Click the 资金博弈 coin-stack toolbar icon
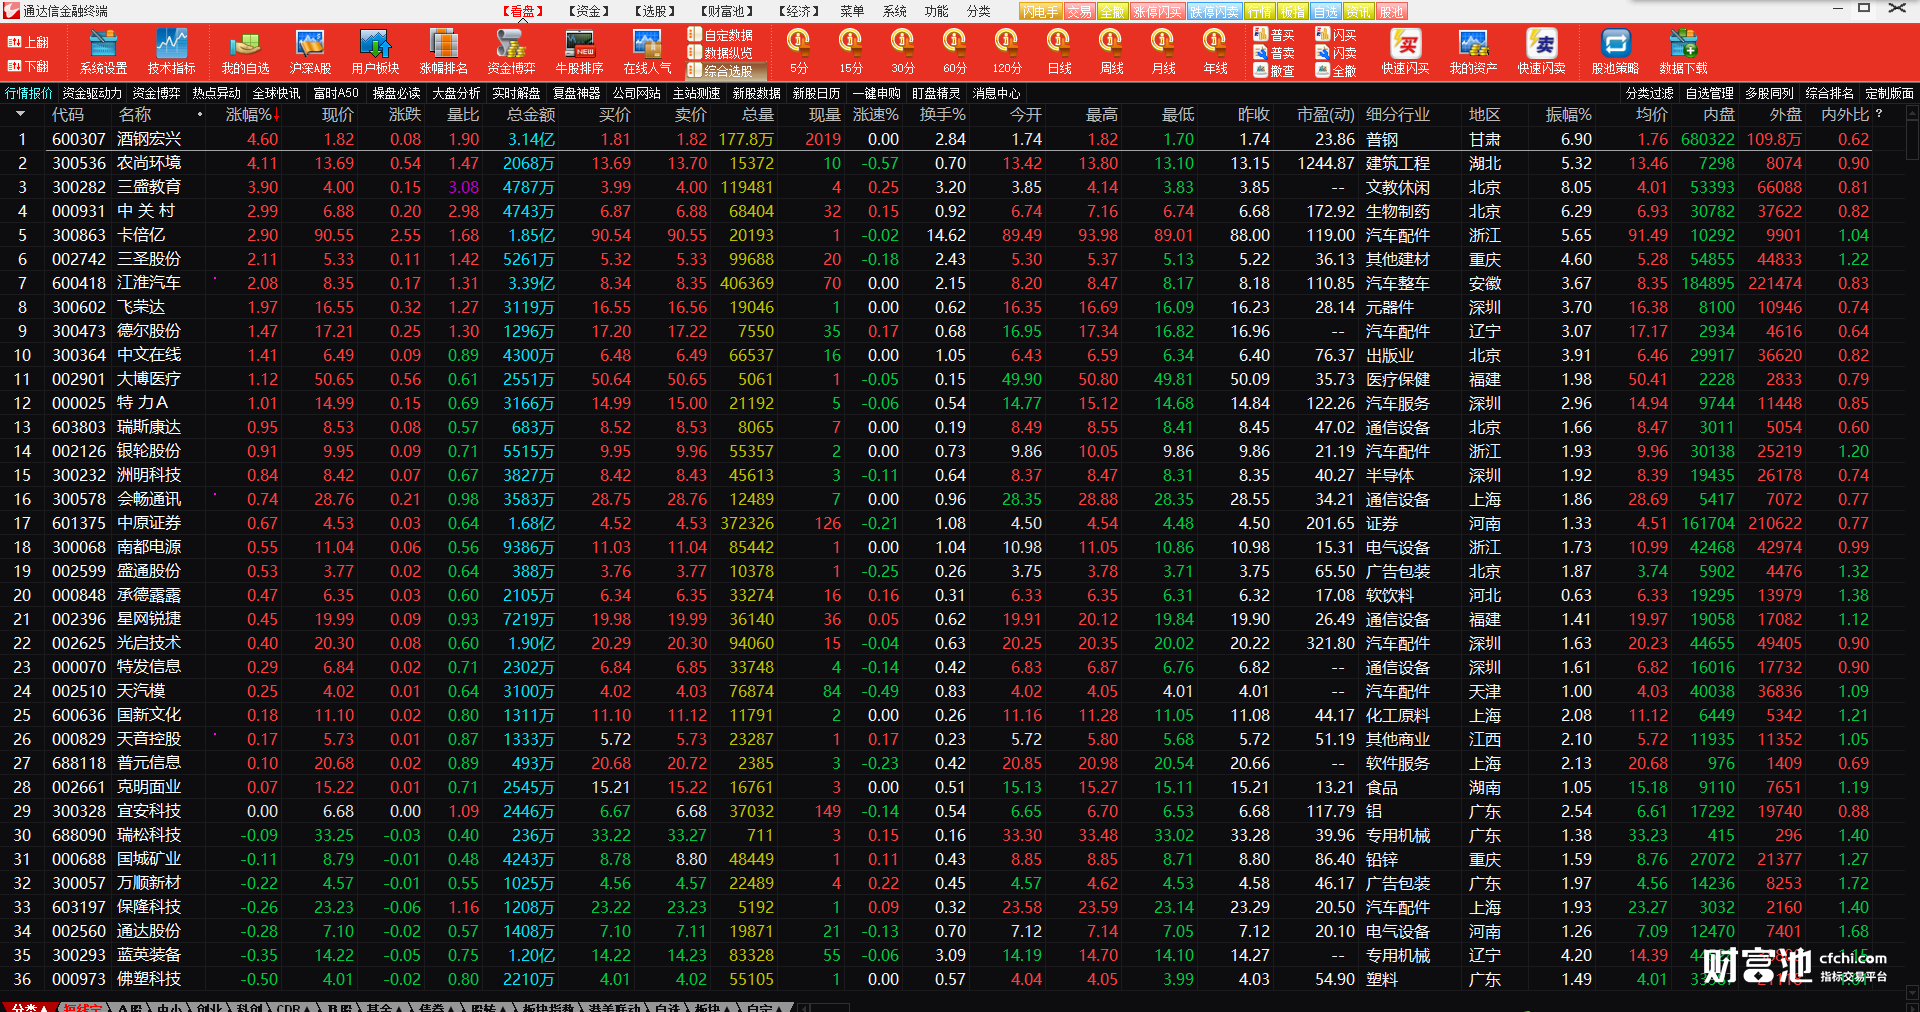 pos(511,52)
